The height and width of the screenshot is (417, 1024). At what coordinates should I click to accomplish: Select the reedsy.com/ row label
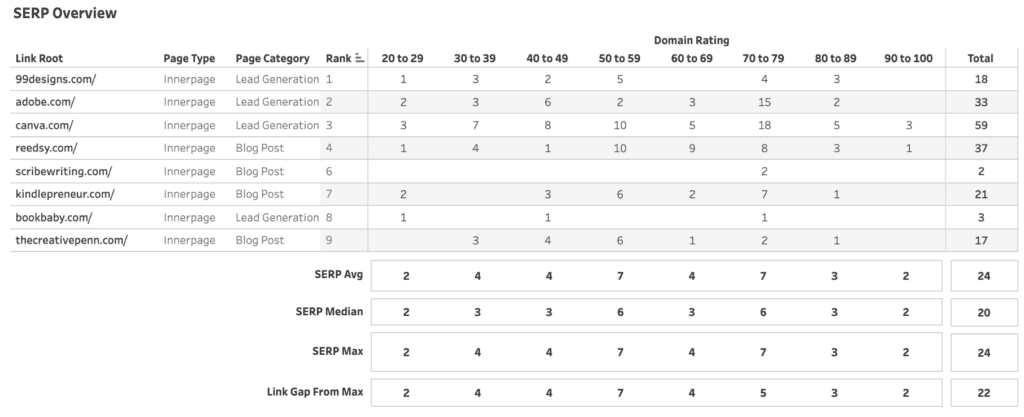(x=46, y=148)
